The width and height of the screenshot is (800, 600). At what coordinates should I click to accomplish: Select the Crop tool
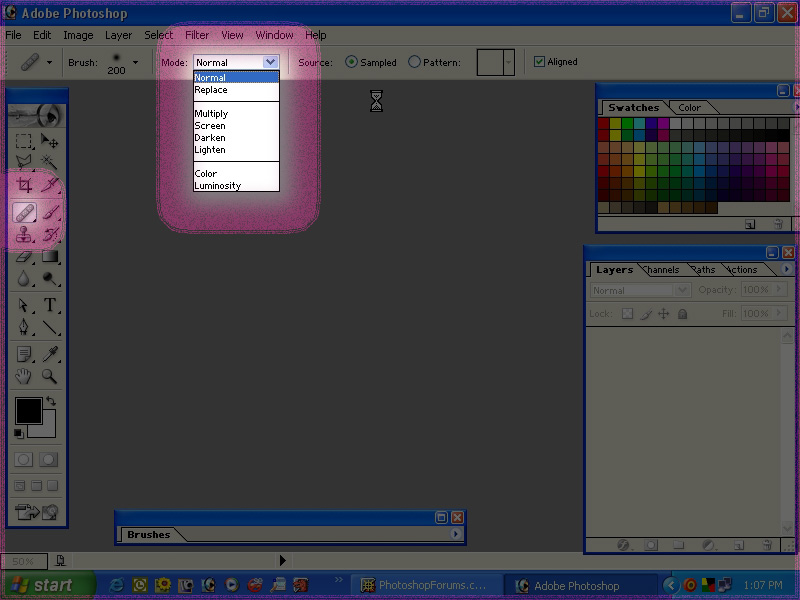click(24, 186)
